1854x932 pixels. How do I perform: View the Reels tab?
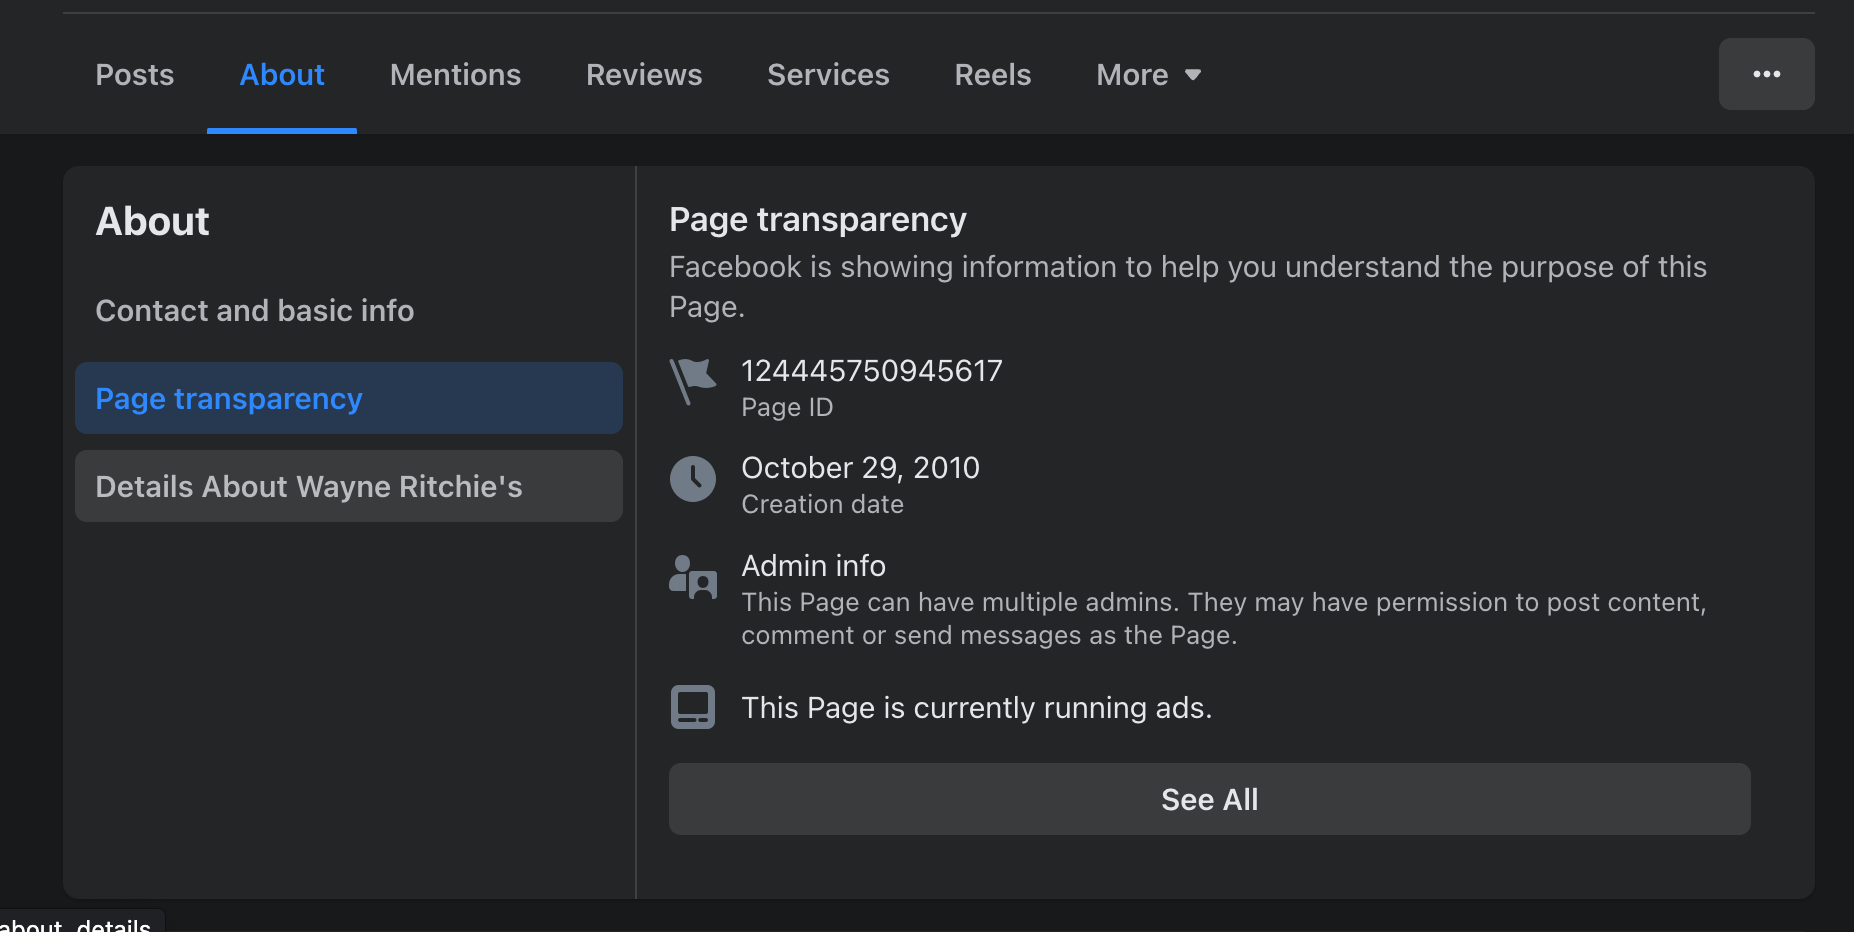point(992,75)
